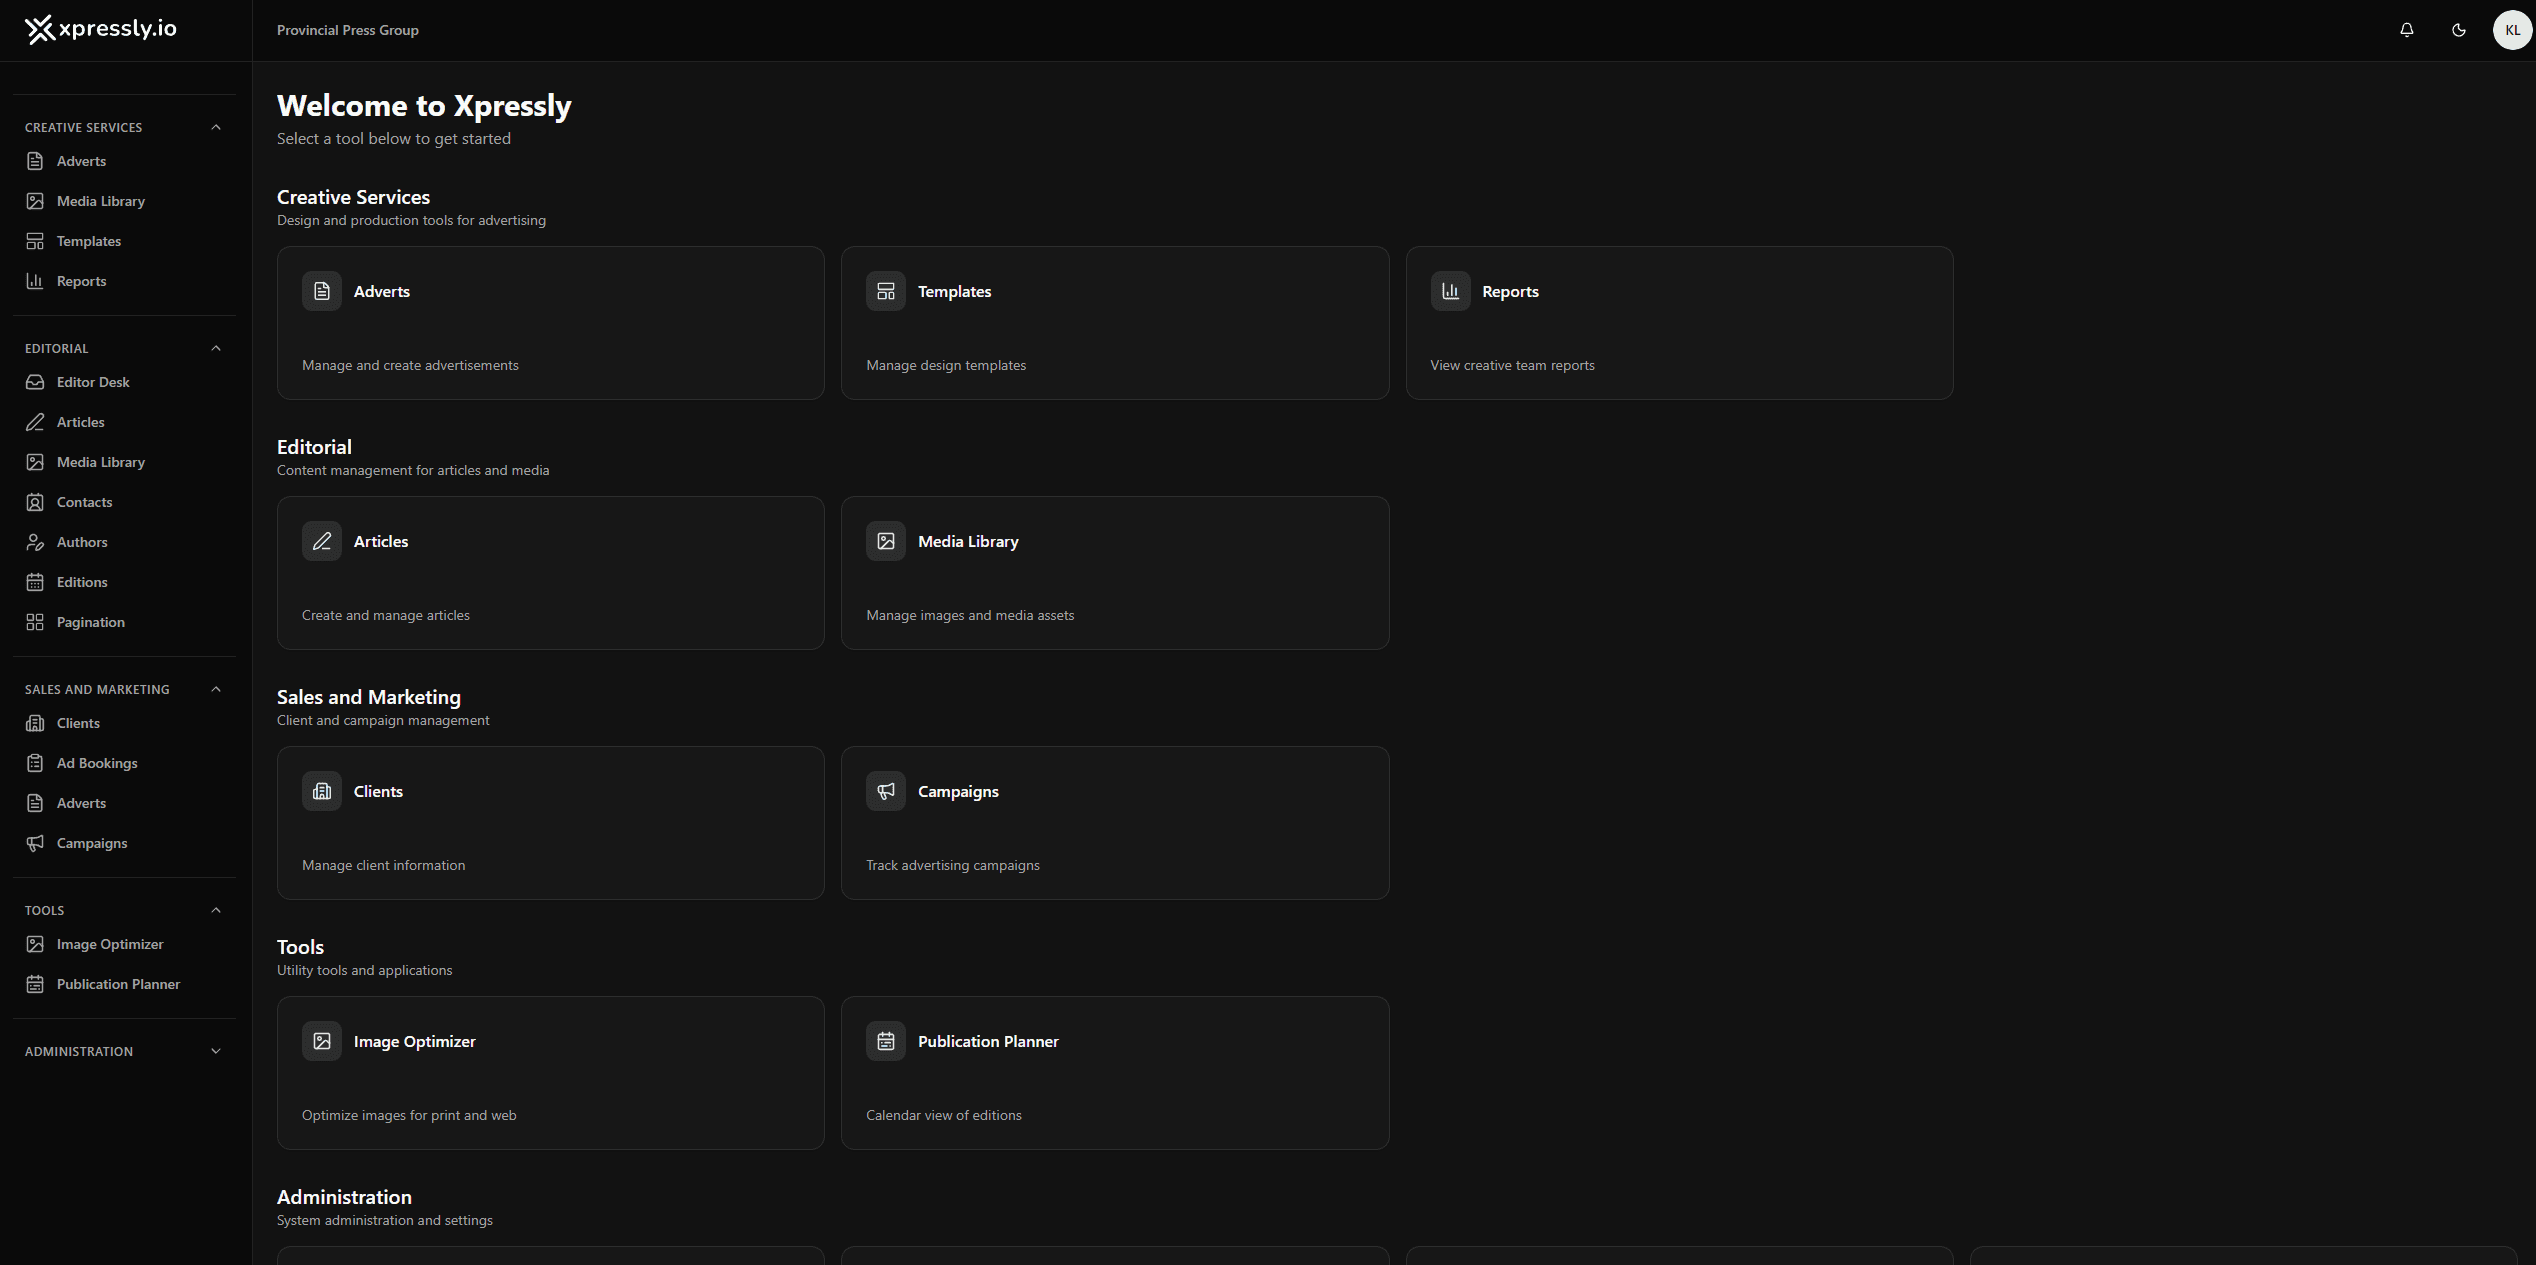
Task: Open Contacts under Editorial
Action: tap(82, 502)
